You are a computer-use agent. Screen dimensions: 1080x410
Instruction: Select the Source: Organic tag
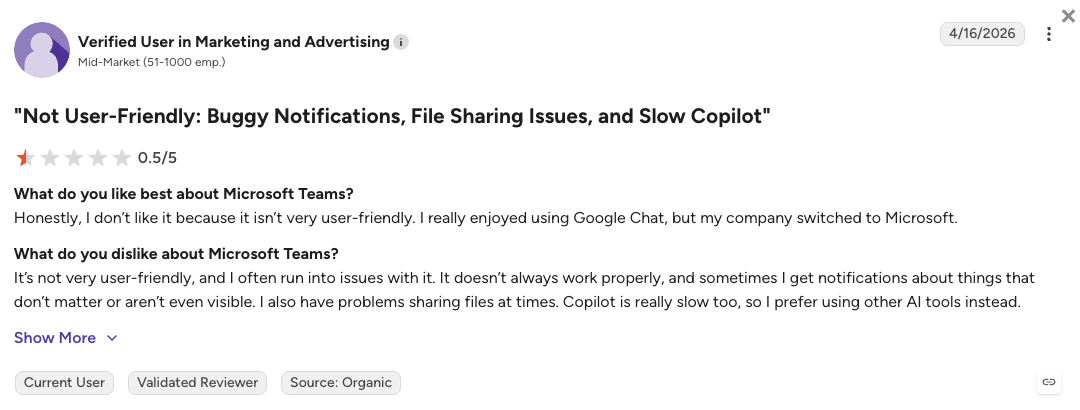point(341,382)
